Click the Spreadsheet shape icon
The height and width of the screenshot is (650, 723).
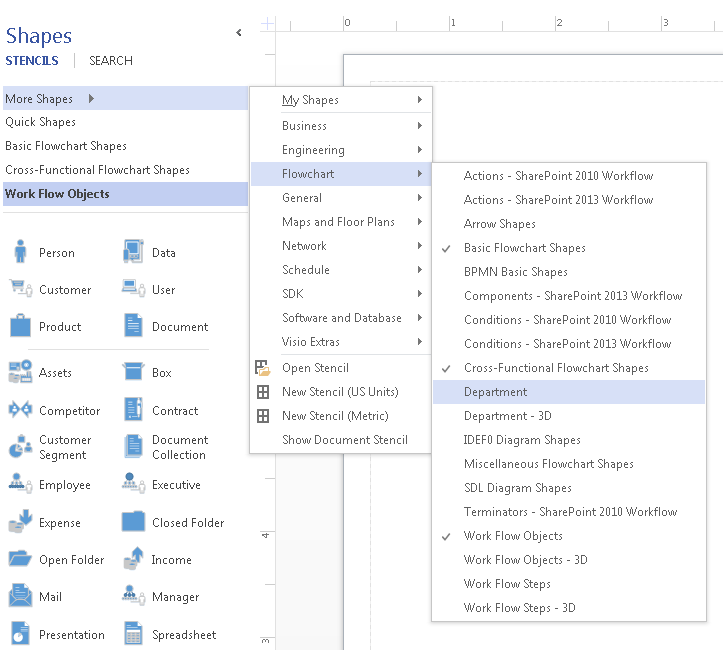coord(134,634)
